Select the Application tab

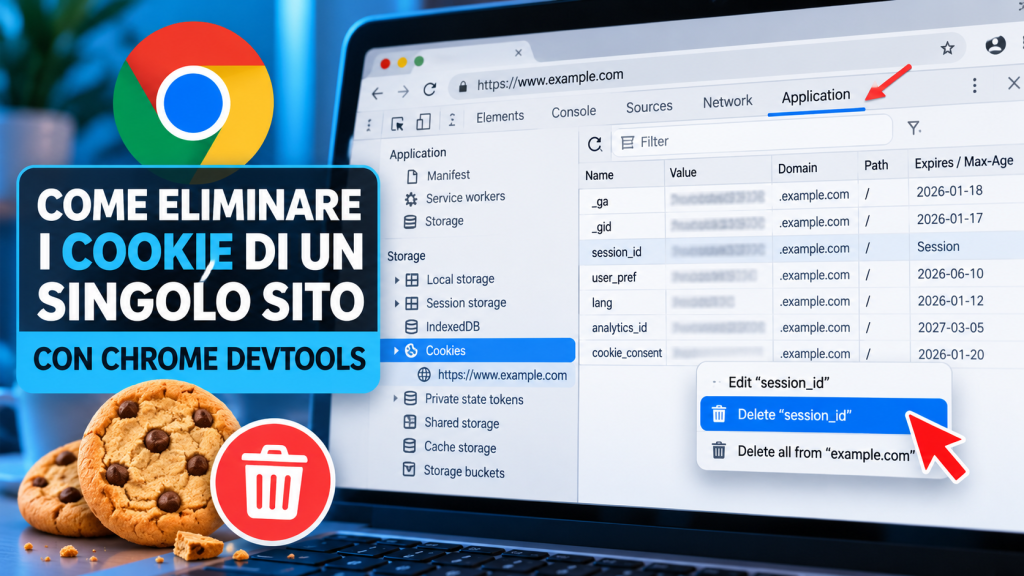point(816,97)
